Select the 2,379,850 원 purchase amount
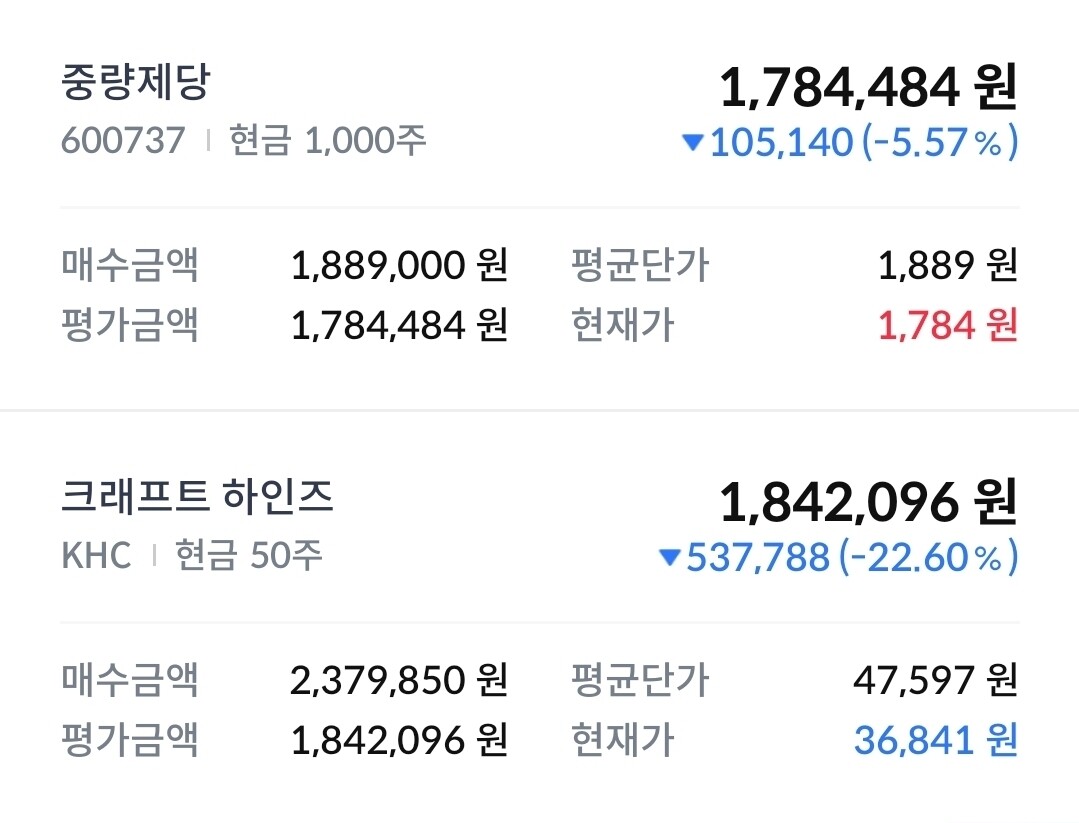Screen dimensions: 1079x823 click(399, 680)
